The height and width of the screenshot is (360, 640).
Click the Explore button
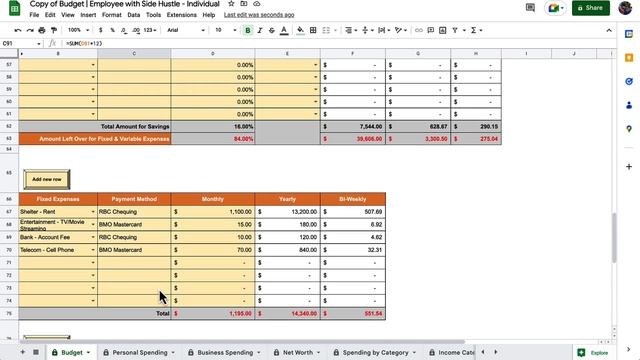(593, 352)
